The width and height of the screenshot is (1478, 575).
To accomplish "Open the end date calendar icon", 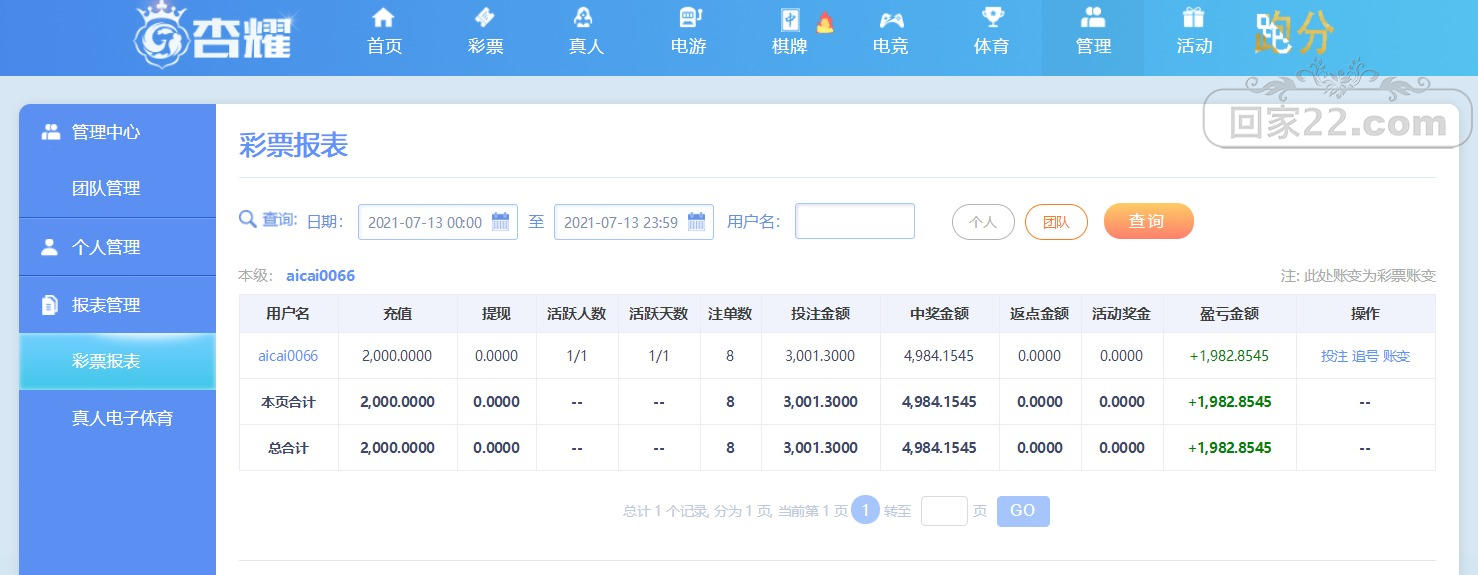I will click(x=696, y=222).
